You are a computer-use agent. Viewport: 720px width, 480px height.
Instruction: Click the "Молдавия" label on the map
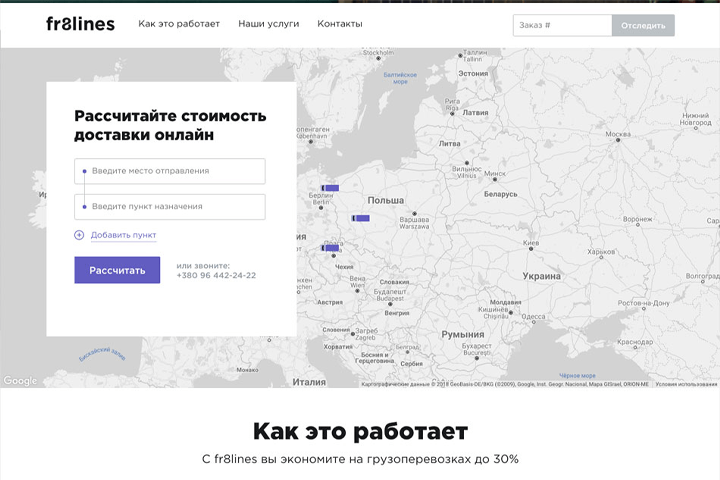pyautogui.click(x=506, y=302)
